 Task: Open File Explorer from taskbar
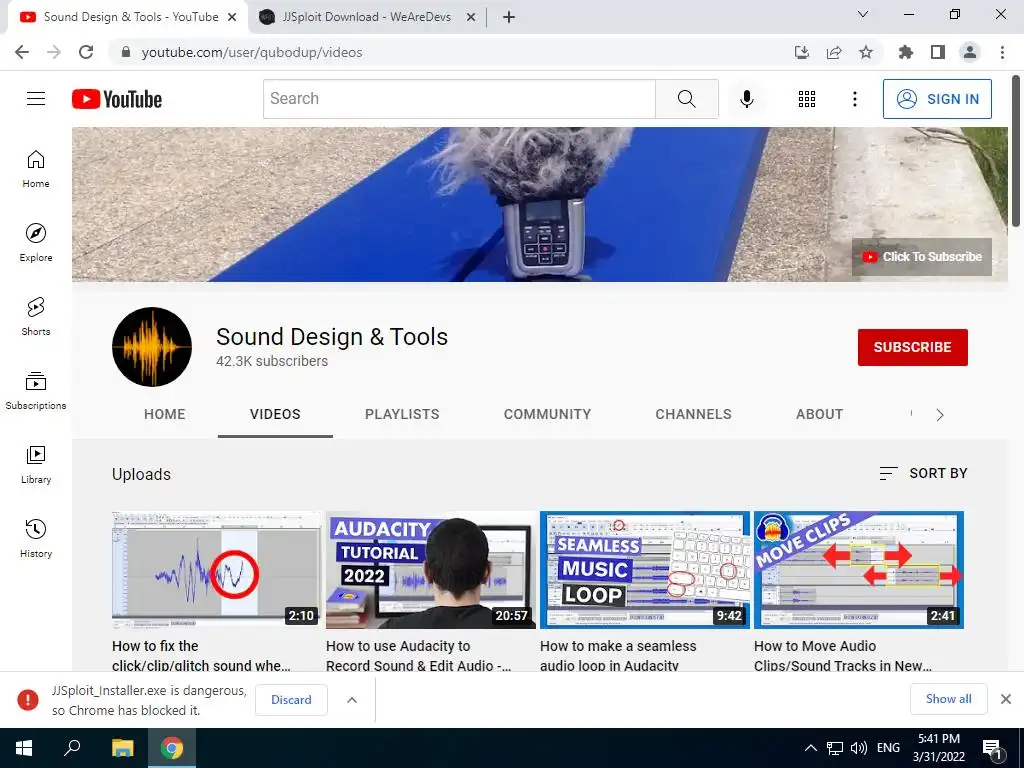[122, 748]
